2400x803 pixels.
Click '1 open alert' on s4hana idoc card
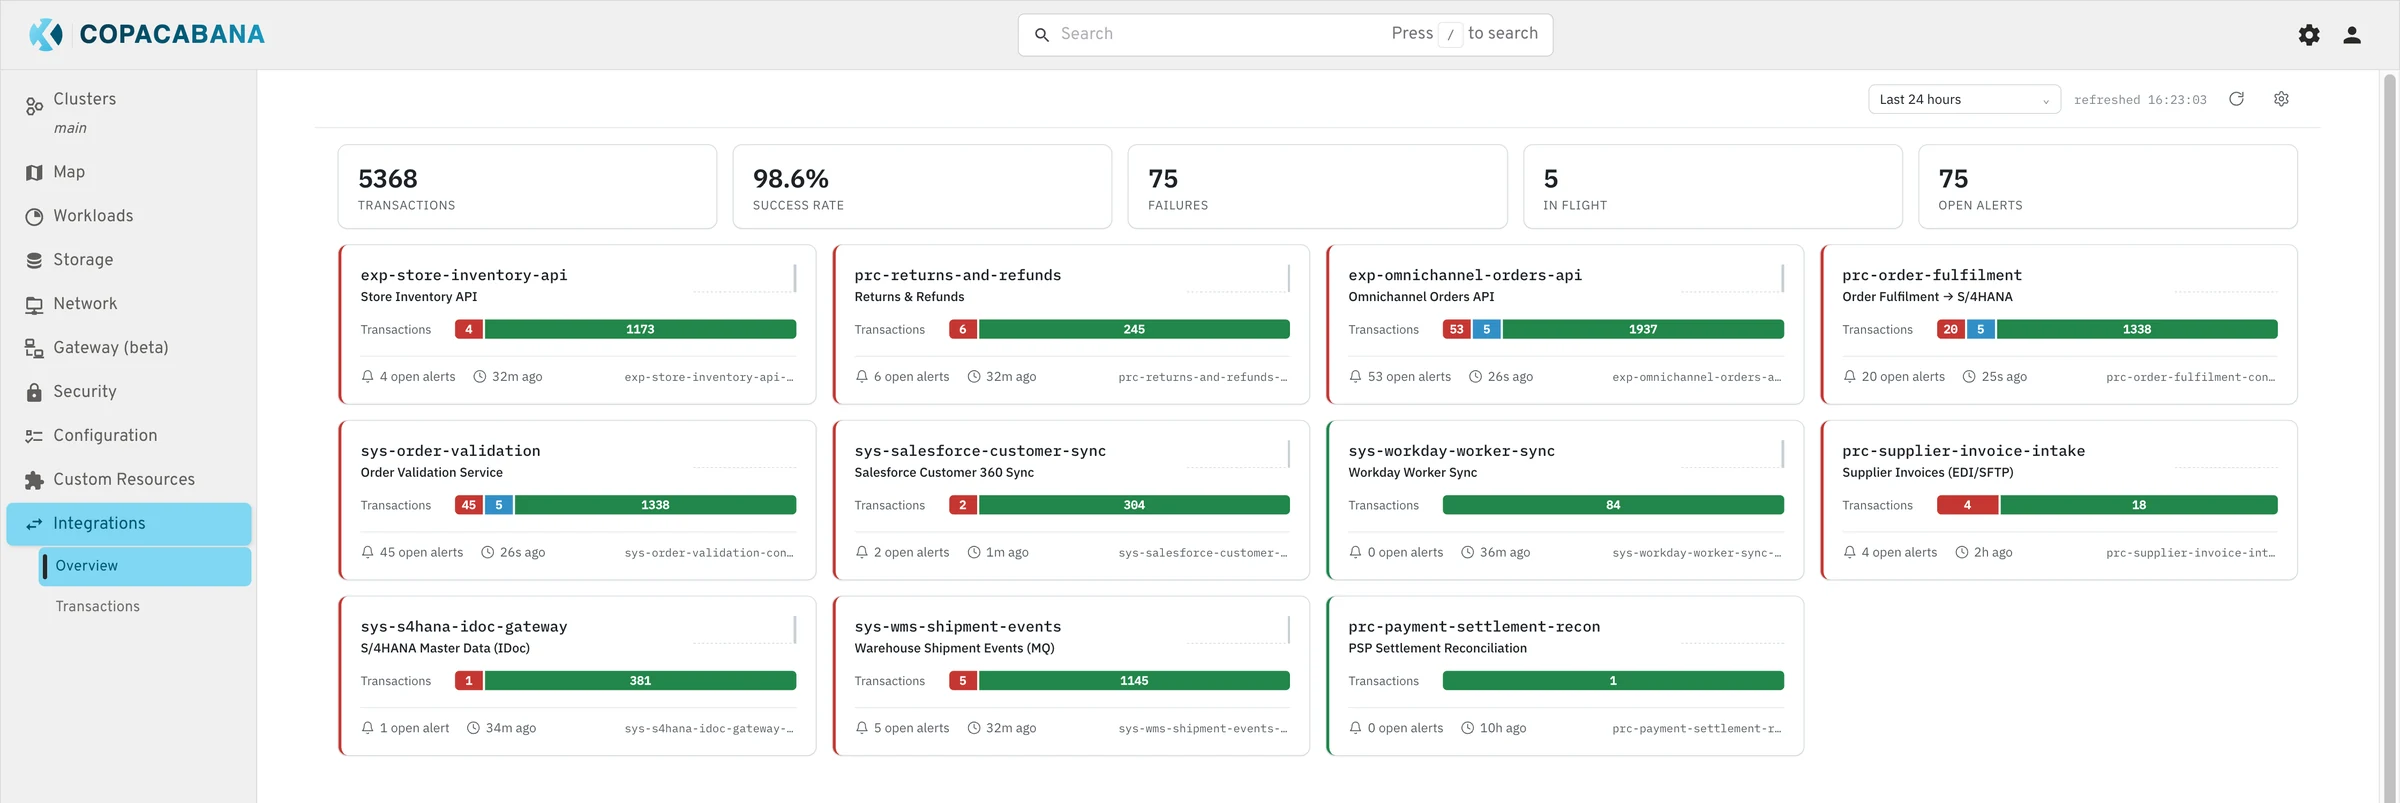click(x=415, y=729)
